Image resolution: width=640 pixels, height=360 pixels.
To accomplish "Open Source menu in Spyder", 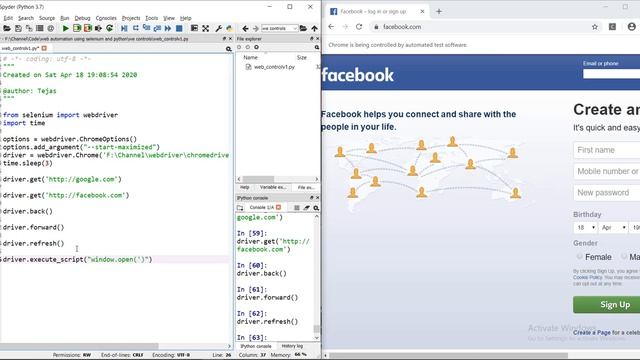I will [x=47, y=18].
